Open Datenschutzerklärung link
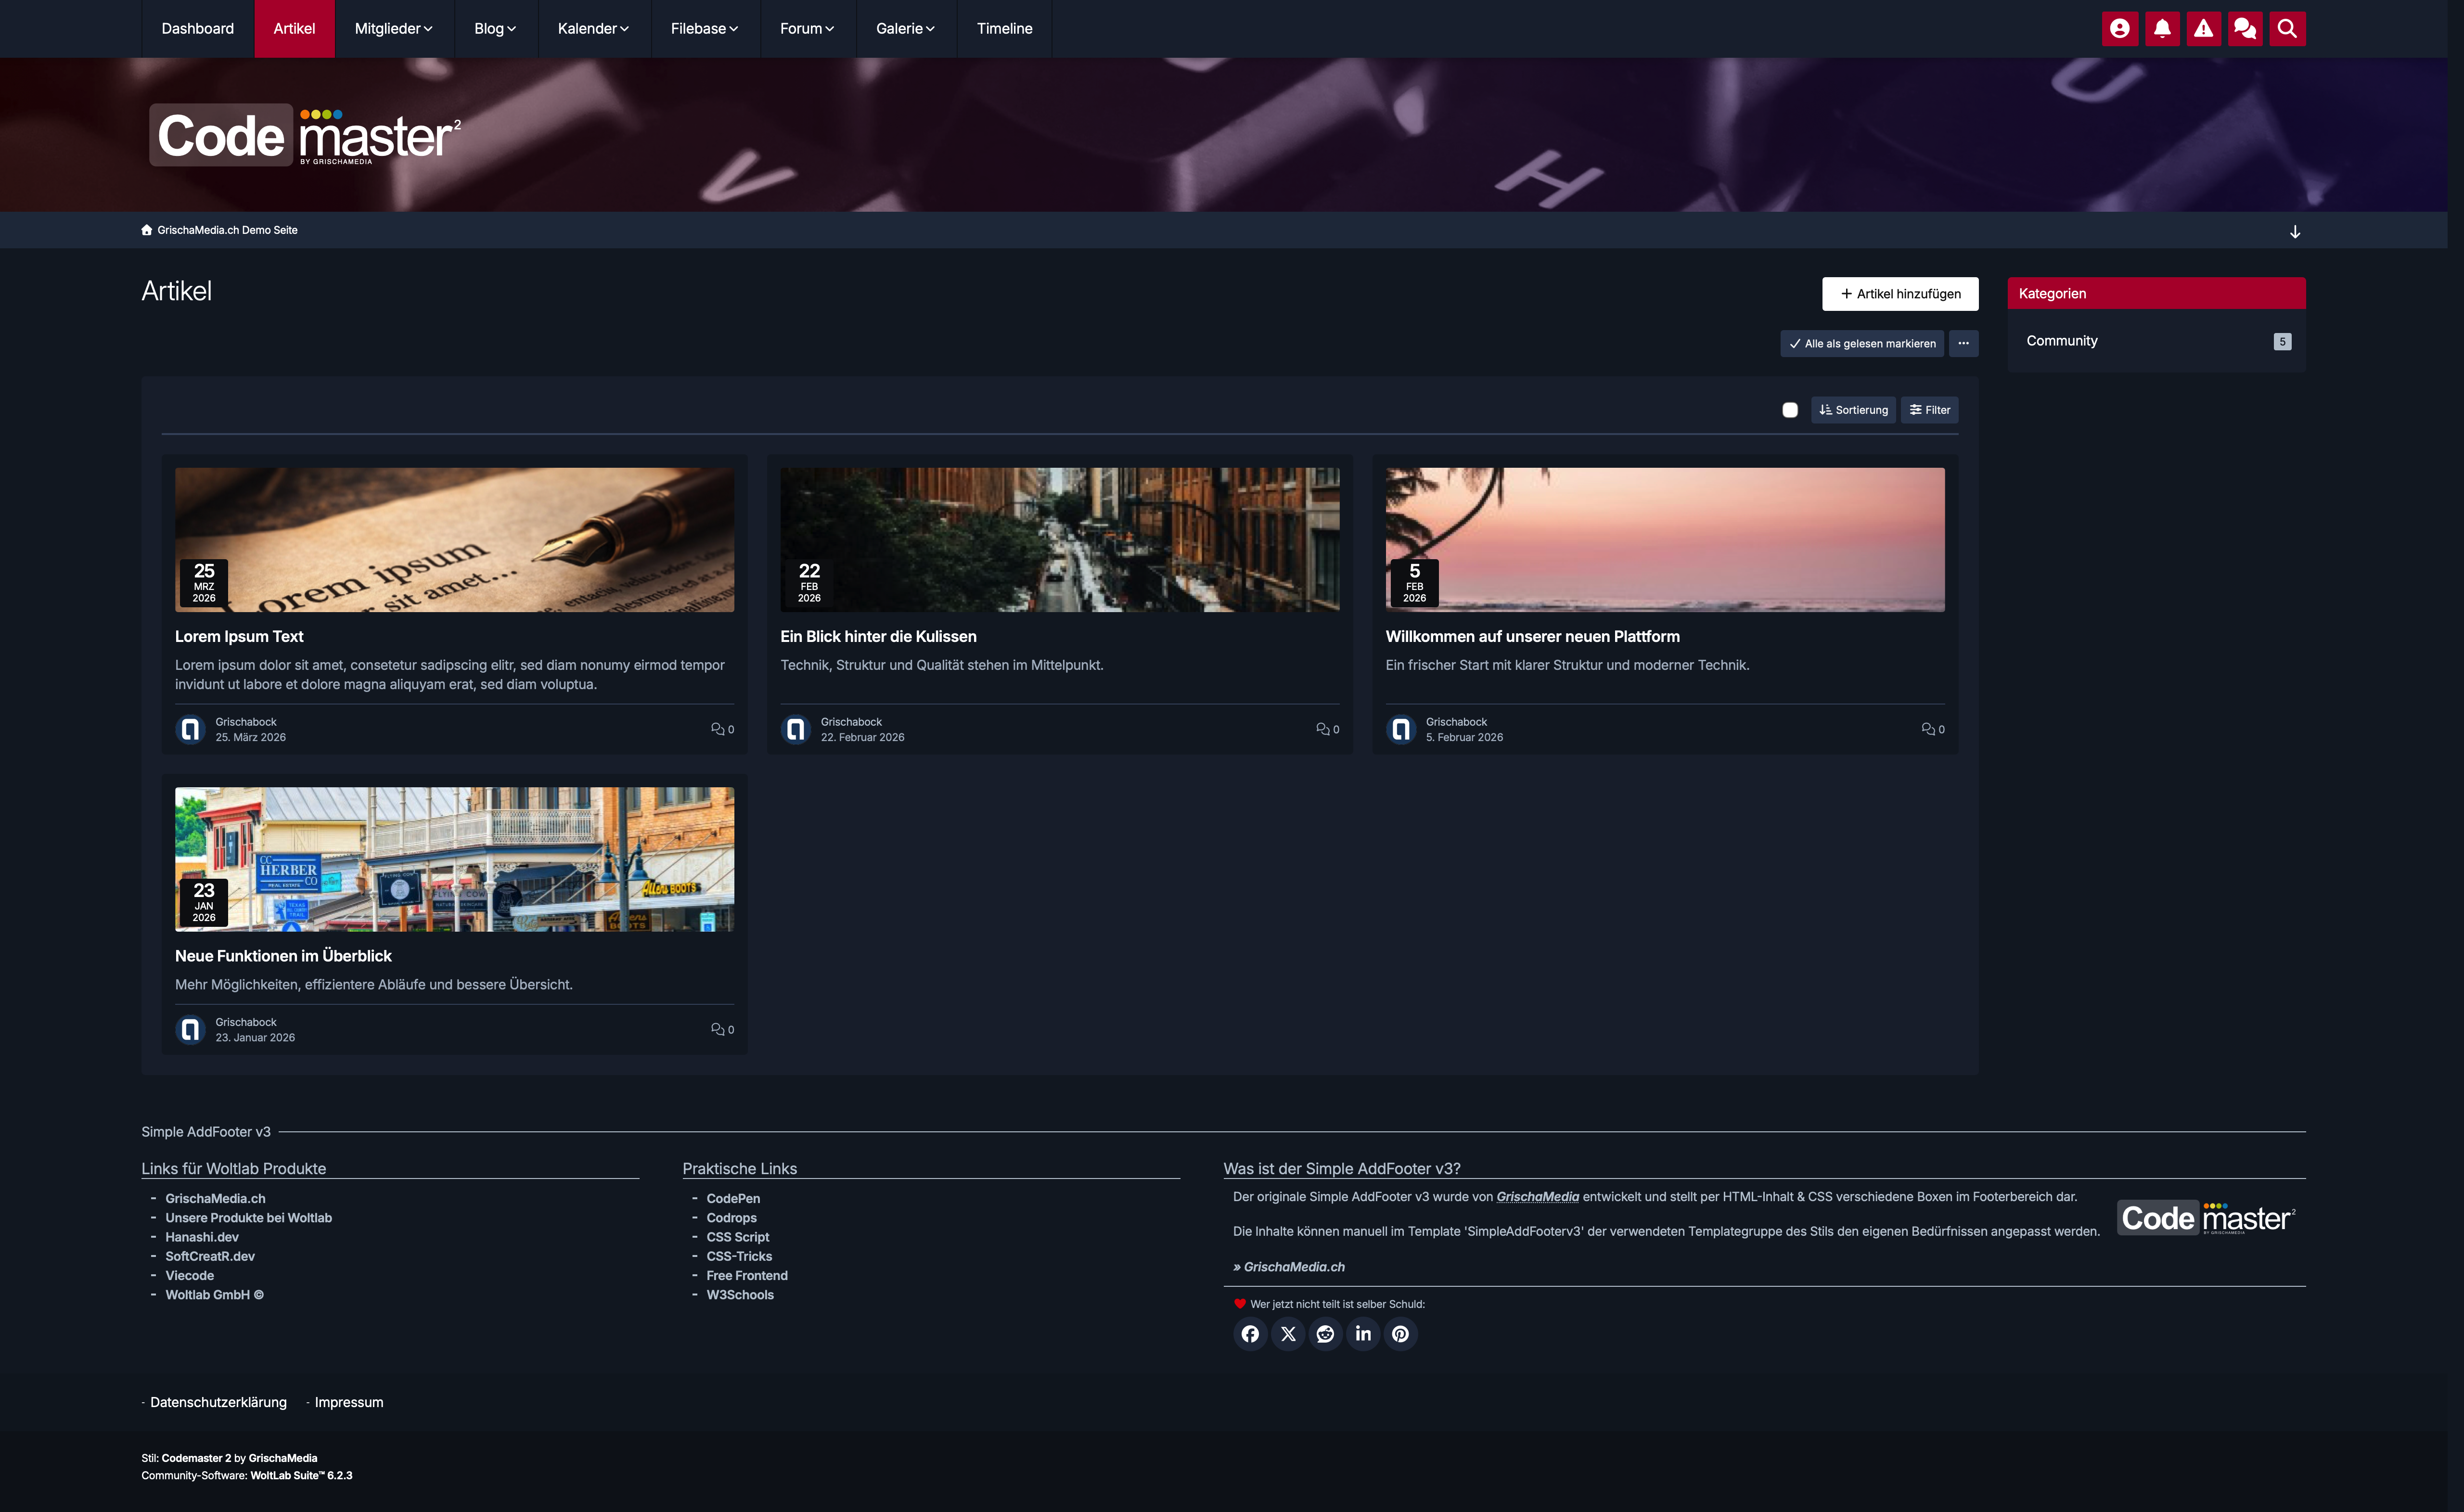 pyautogui.click(x=218, y=1402)
